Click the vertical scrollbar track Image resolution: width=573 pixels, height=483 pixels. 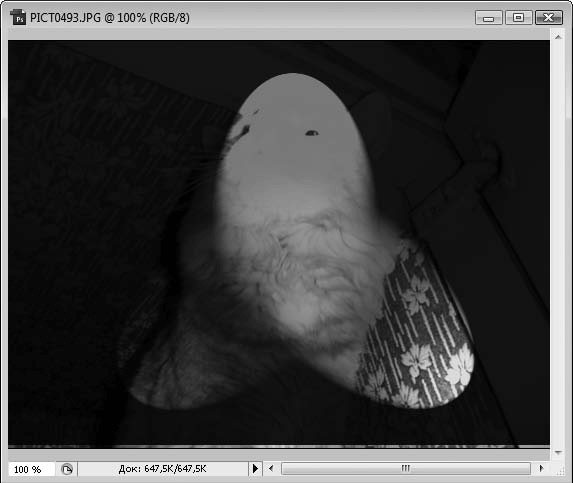point(558,245)
